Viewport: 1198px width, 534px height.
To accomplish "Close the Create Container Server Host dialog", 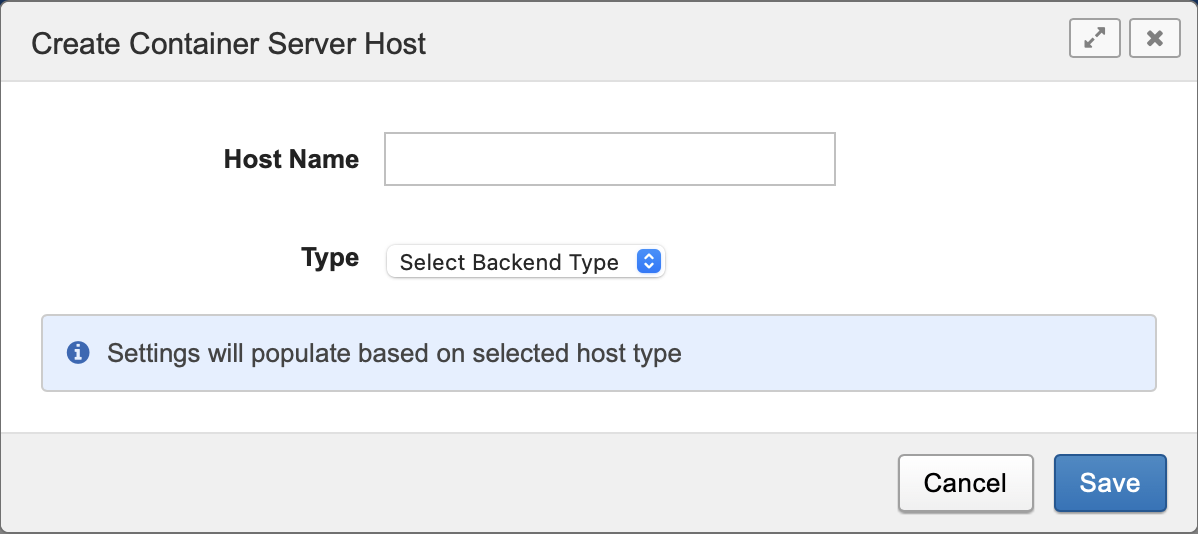I will point(1154,39).
